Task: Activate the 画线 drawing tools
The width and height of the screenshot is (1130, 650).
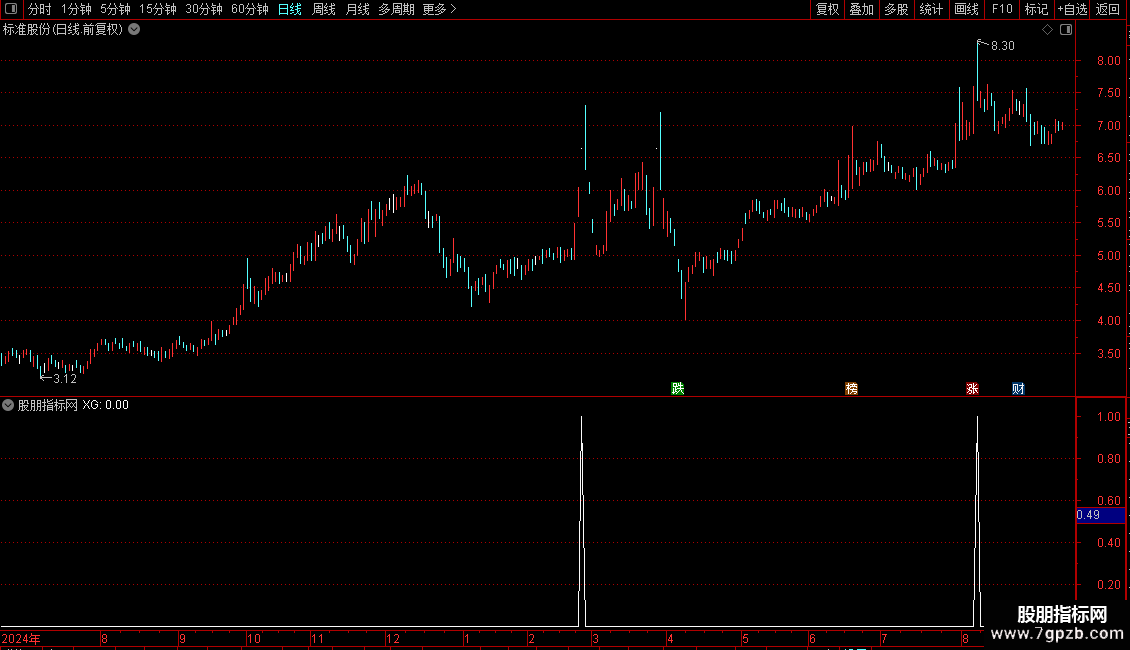Action: tap(966, 9)
